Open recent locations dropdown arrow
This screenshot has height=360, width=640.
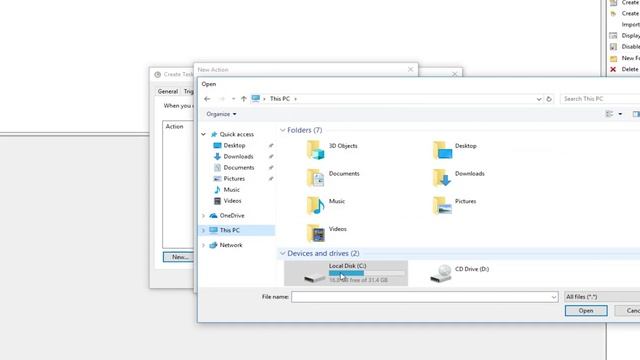pyautogui.click(x=233, y=99)
